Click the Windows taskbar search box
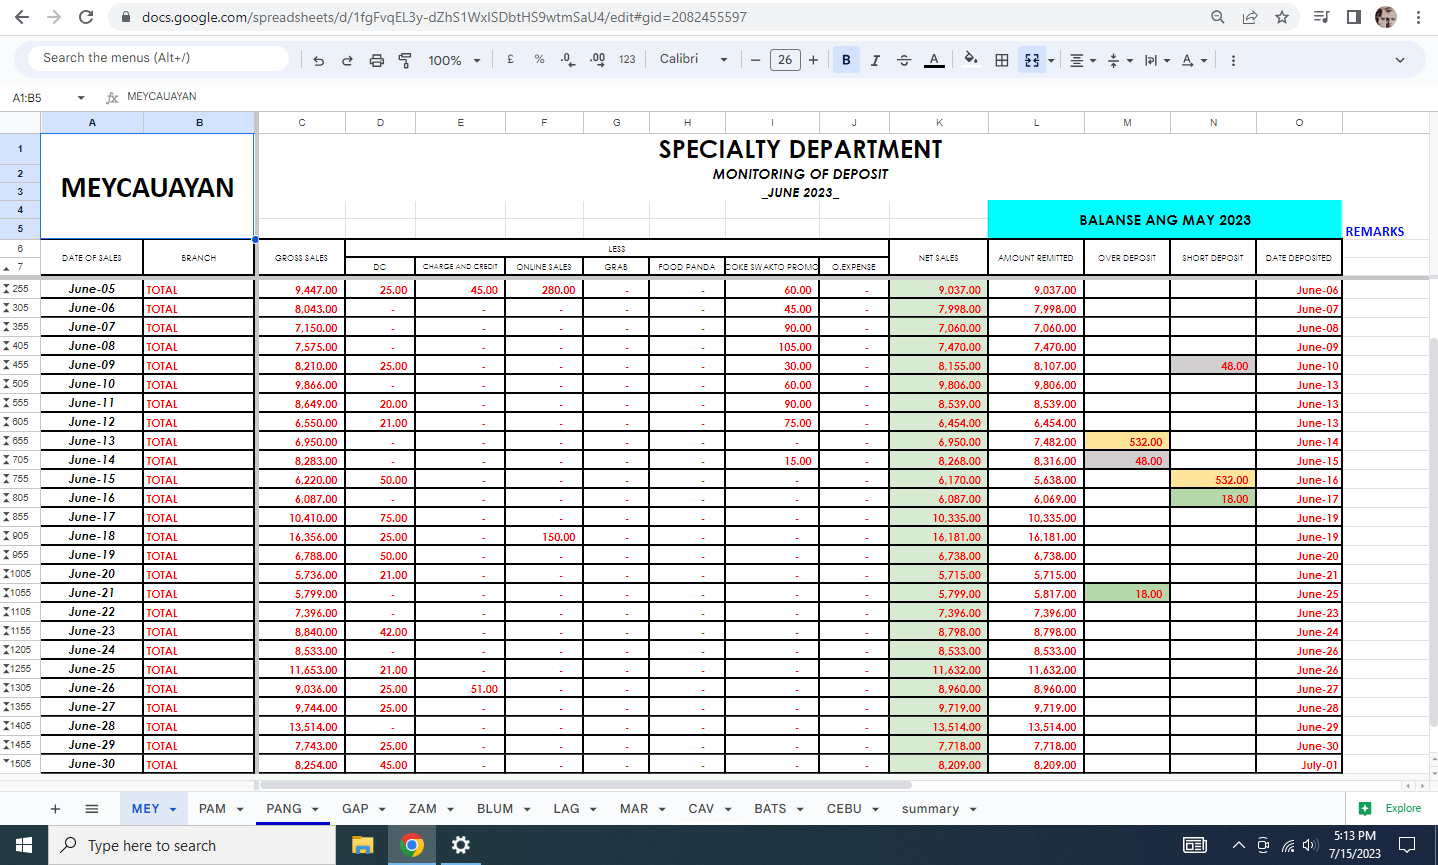The height and width of the screenshot is (865, 1438). point(192,845)
